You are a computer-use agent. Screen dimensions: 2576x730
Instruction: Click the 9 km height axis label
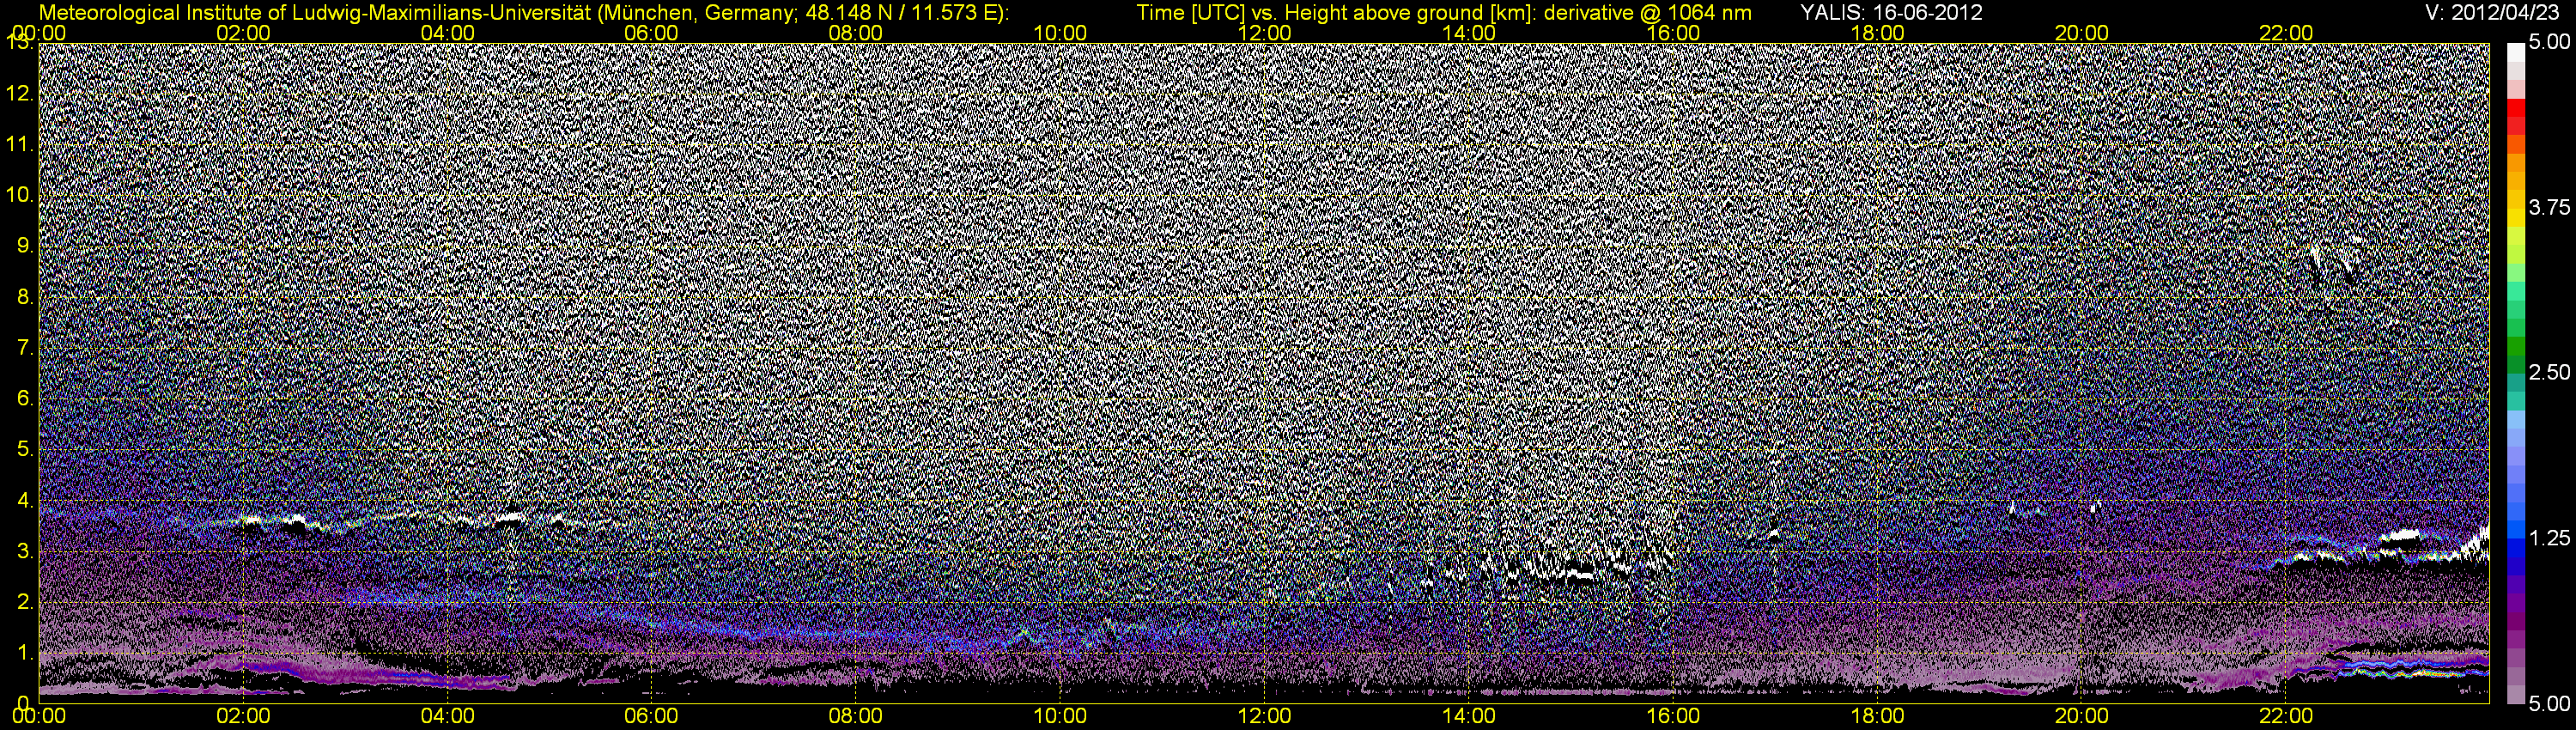pos(24,246)
